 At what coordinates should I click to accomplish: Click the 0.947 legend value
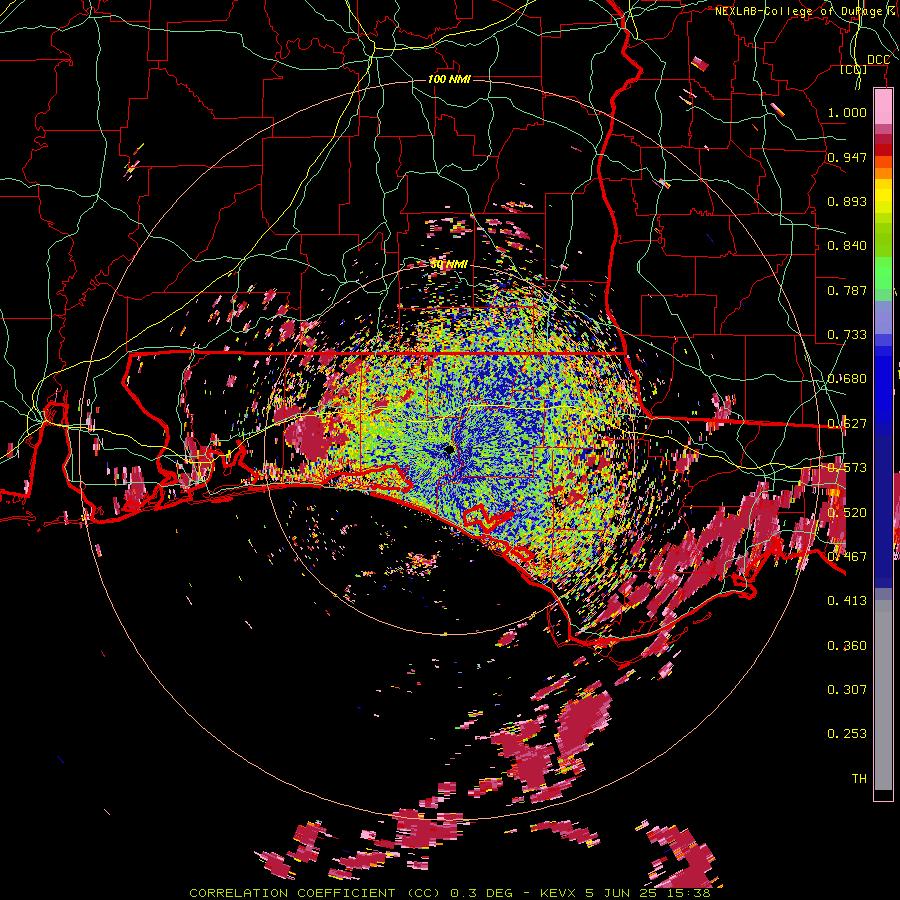847,157
